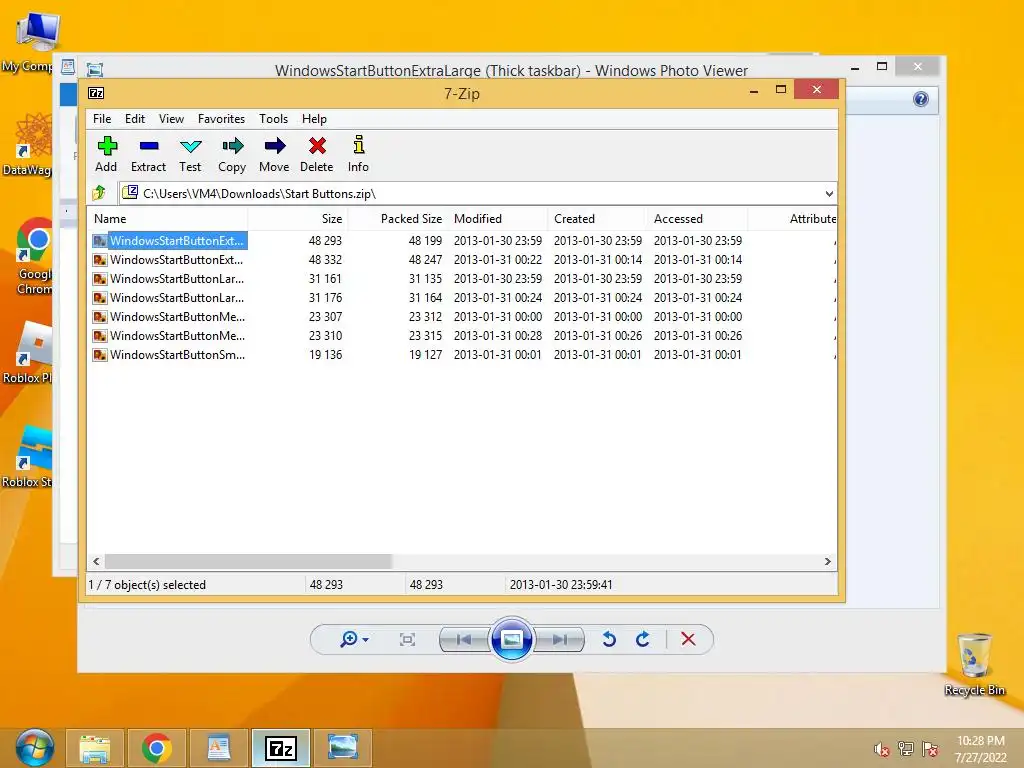Start slide show in Photo Viewer
Image resolution: width=1024 pixels, height=768 pixels.
[511, 639]
